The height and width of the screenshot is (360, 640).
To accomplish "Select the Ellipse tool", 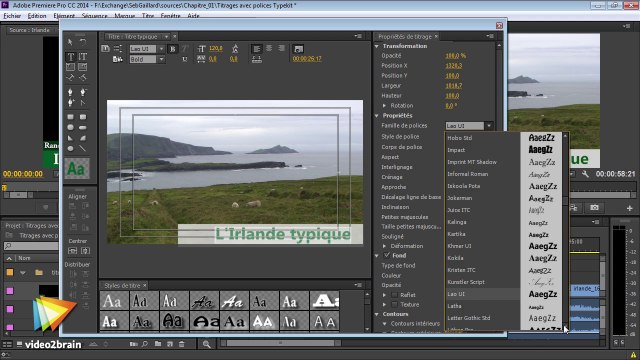I will click(70, 149).
